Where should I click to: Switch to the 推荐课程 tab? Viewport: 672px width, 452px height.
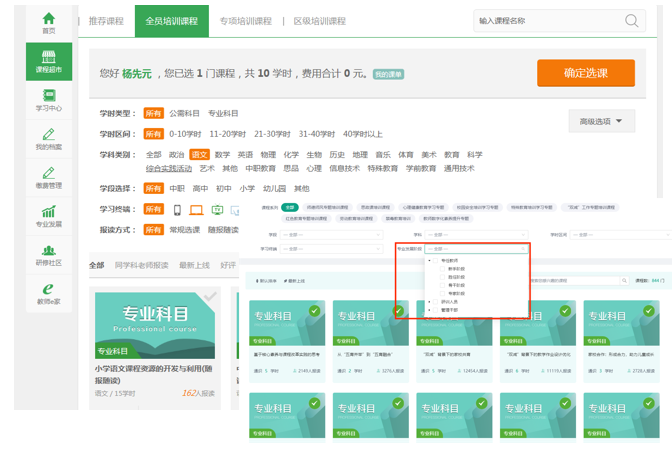point(106,21)
